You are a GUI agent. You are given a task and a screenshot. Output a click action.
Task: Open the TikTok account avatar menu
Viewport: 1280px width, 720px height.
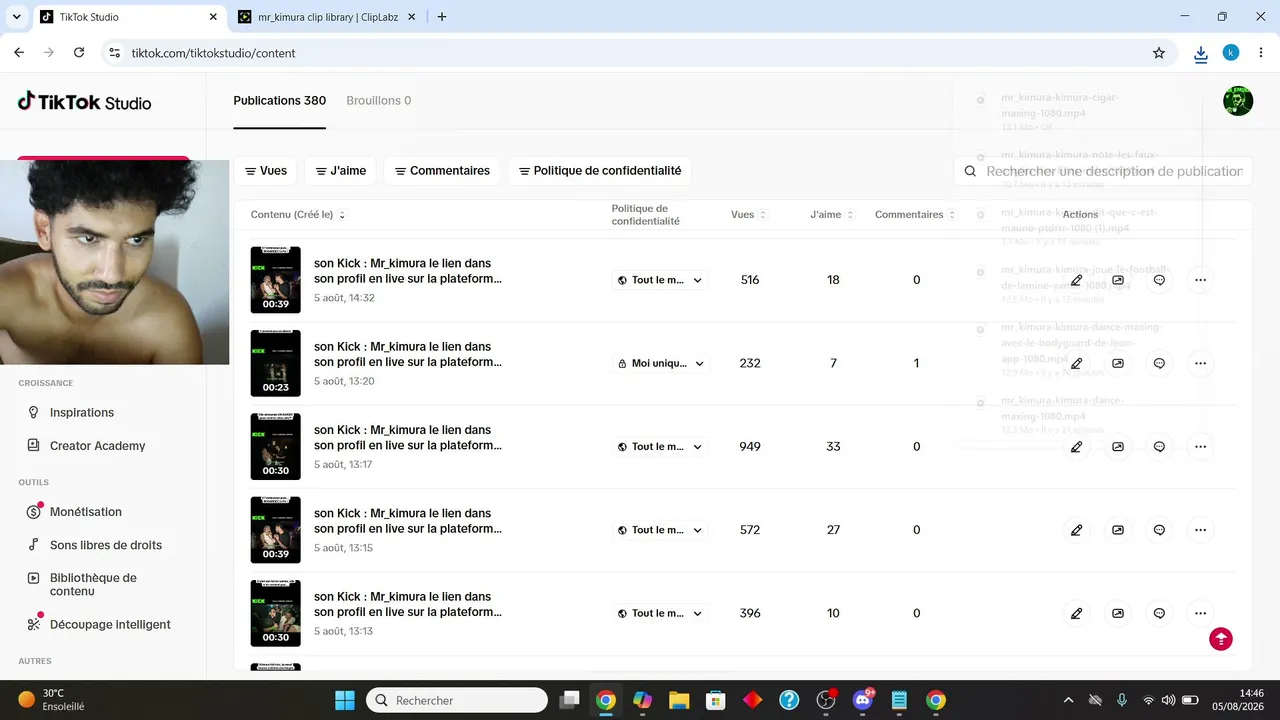(1238, 101)
